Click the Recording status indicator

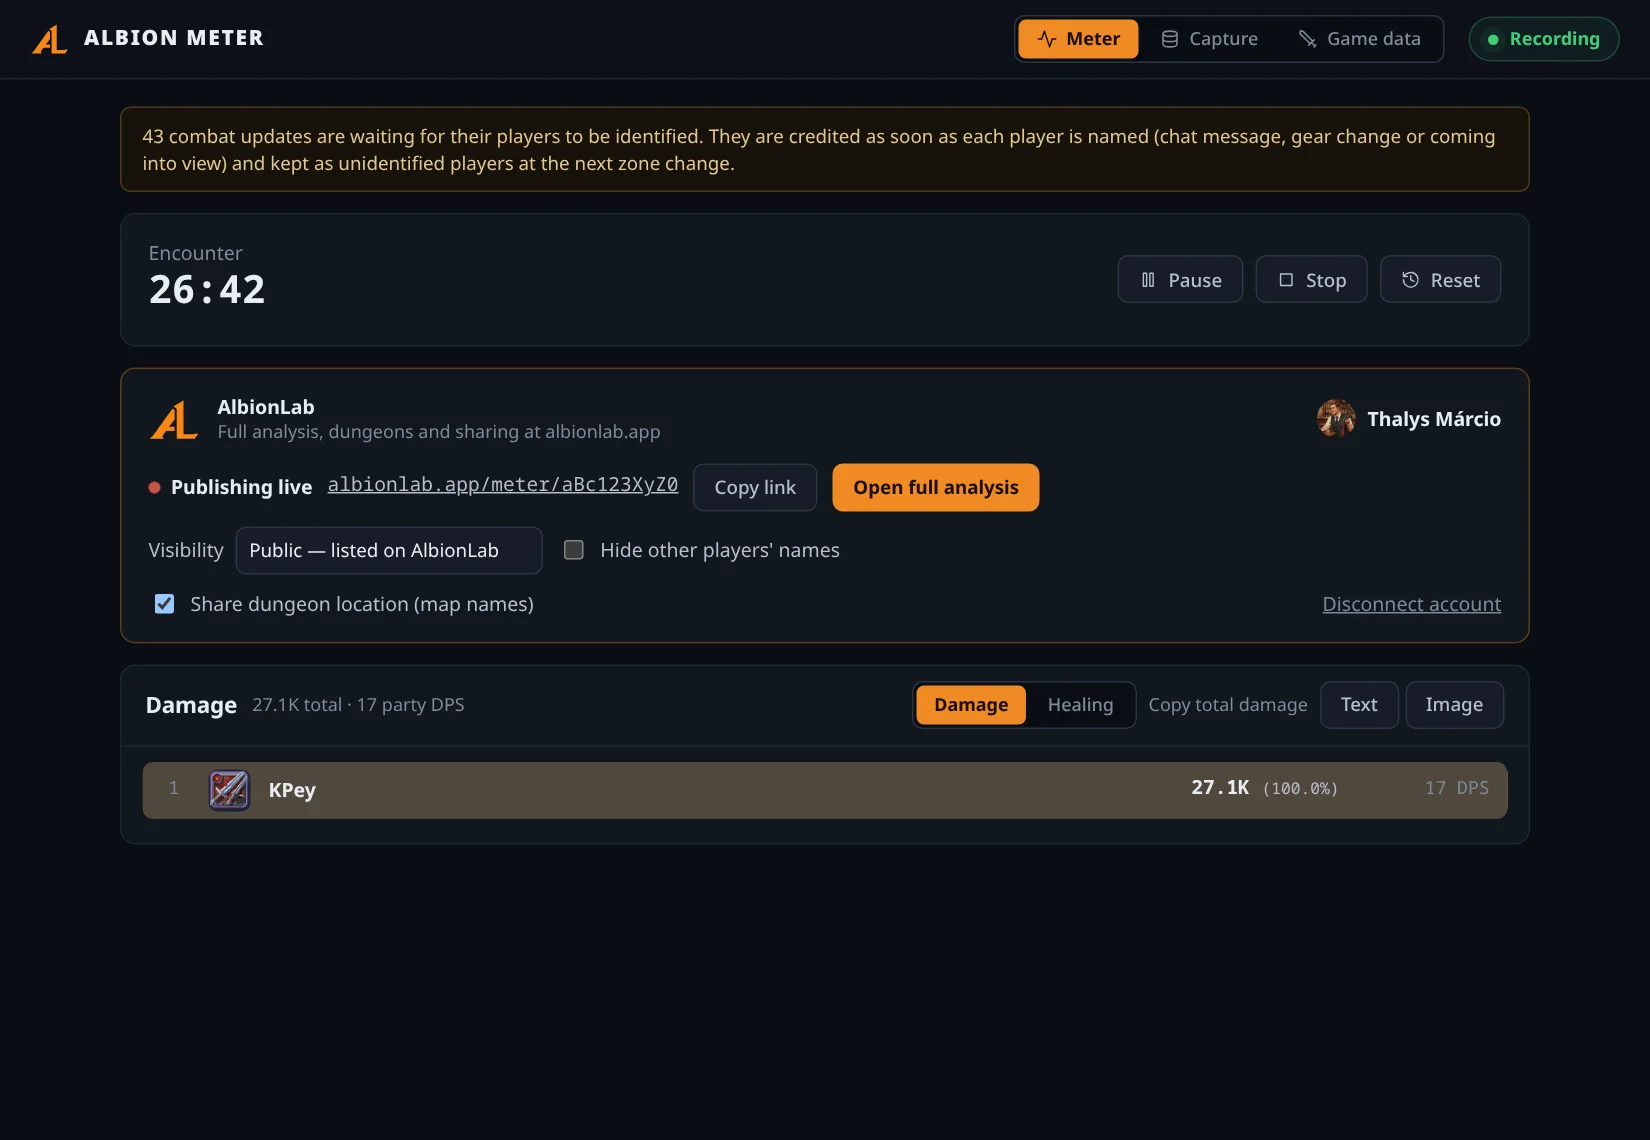point(1544,39)
